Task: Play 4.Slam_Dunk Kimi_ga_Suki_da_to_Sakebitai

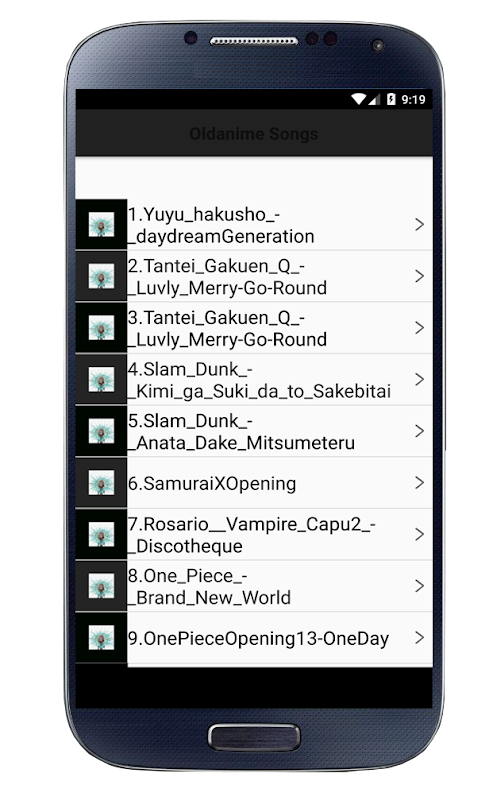Action: (x=259, y=380)
